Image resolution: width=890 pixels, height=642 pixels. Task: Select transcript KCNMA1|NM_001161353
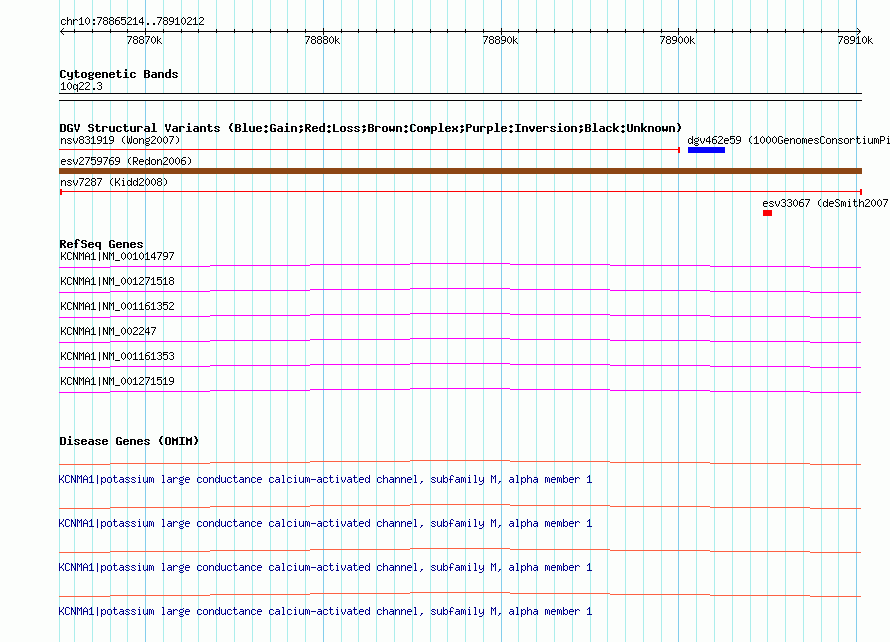[117, 356]
